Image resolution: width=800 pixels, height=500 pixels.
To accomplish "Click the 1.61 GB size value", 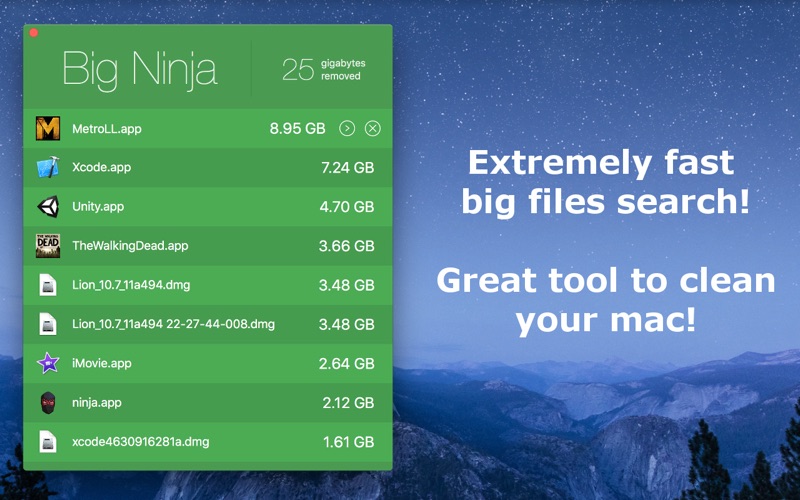I will coord(348,442).
